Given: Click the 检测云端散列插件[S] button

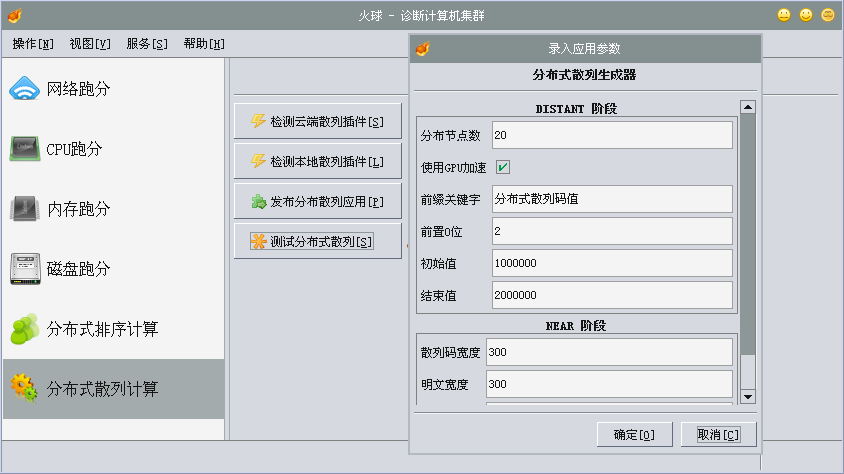Looking at the screenshot, I should pos(318,122).
